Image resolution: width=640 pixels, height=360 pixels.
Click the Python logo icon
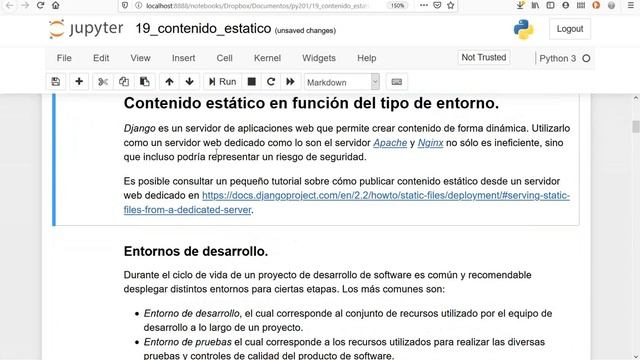tap(523, 29)
